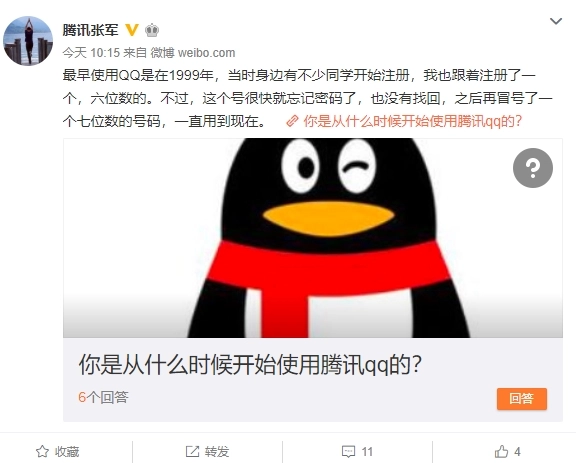Open the comments bubble showing 11
Viewport: 576px width, 463px height.
[357, 452]
